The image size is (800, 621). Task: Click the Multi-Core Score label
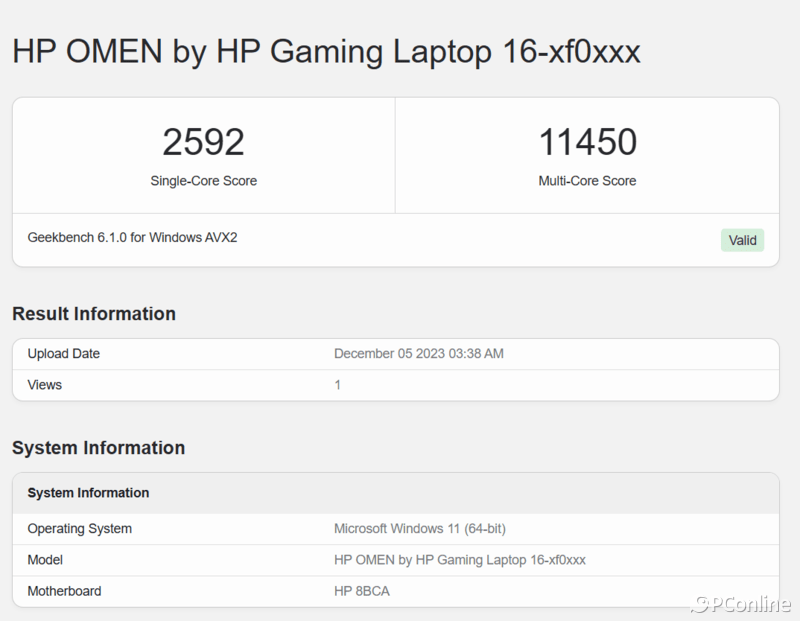587,181
